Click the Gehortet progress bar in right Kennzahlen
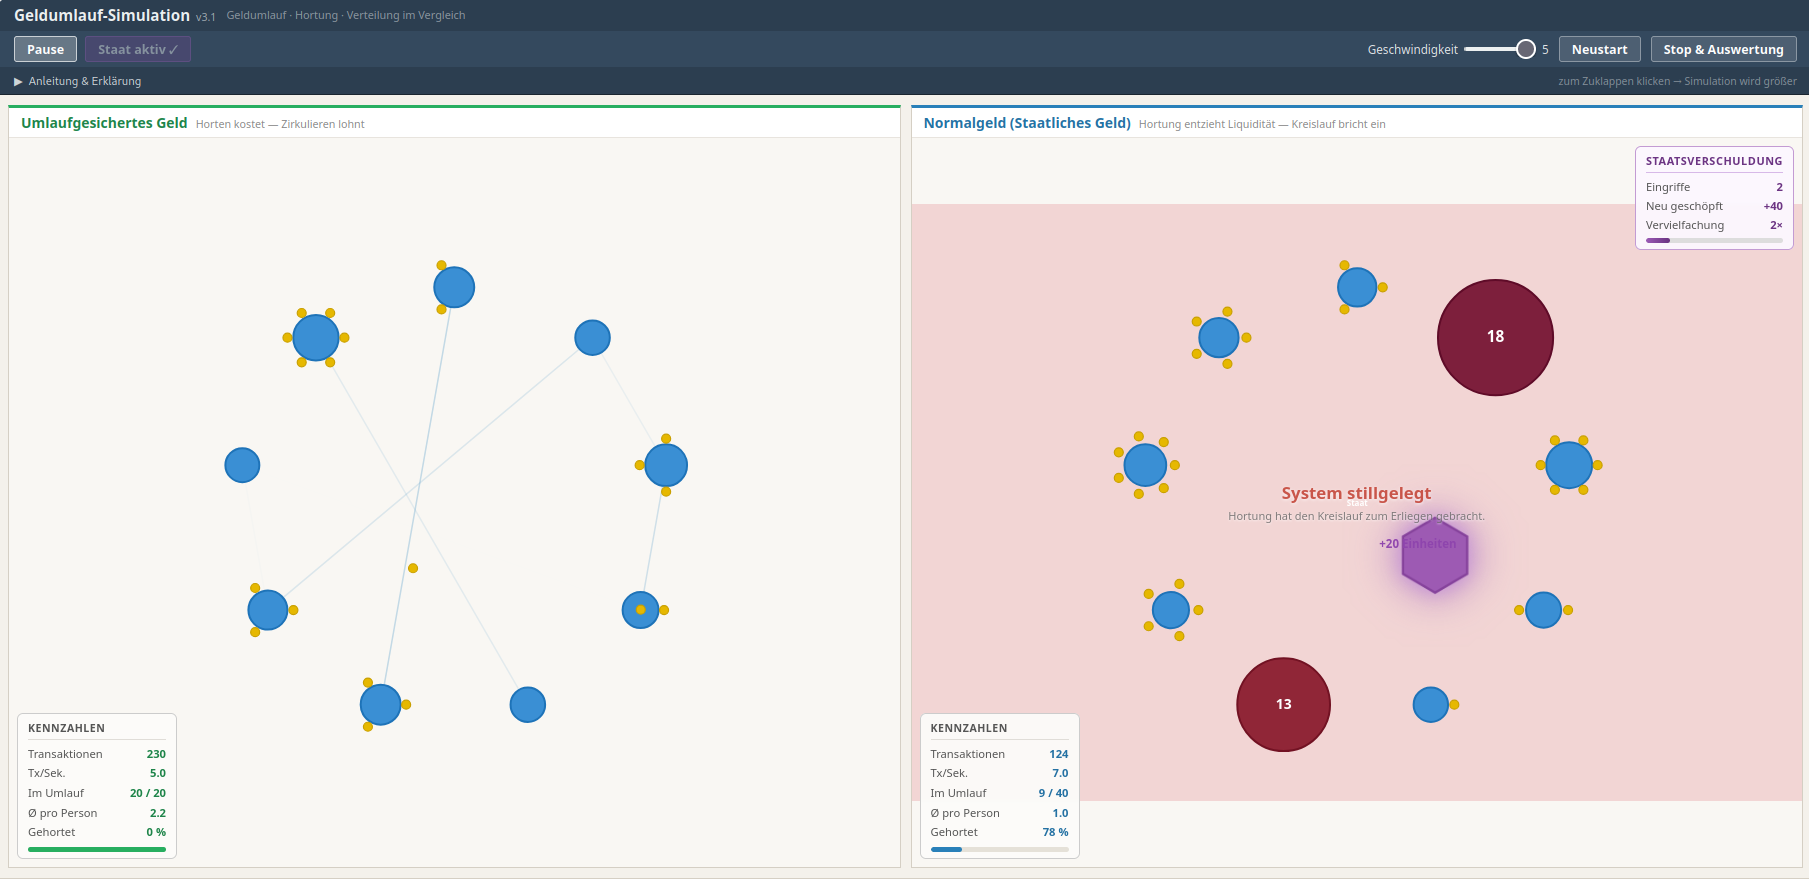1809x879 pixels. [x=998, y=849]
